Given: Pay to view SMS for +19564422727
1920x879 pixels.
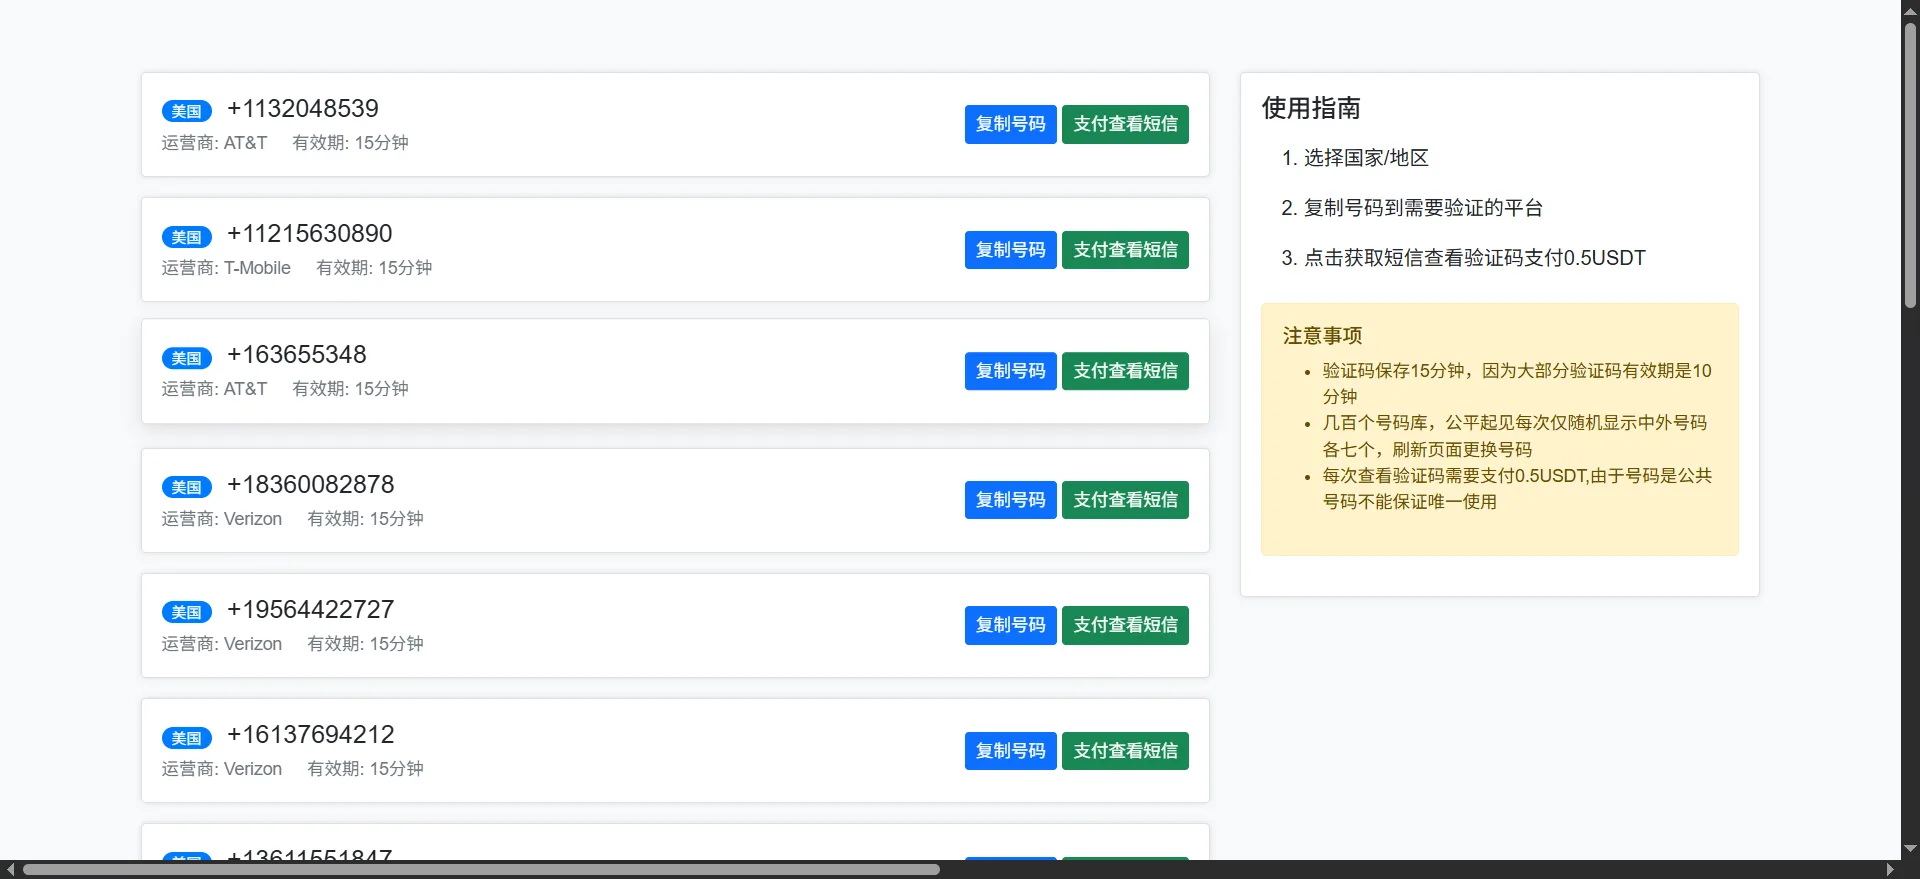Looking at the screenshot, I should click(1125, 625).
